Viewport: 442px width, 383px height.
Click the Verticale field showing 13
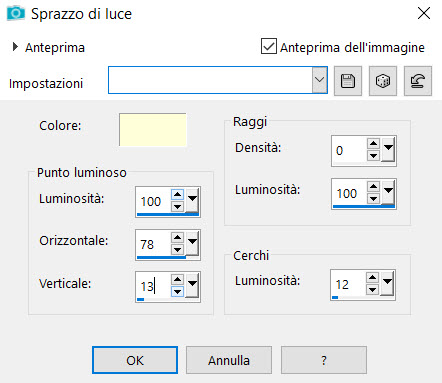pyautogui.click(x=153, y=286)
